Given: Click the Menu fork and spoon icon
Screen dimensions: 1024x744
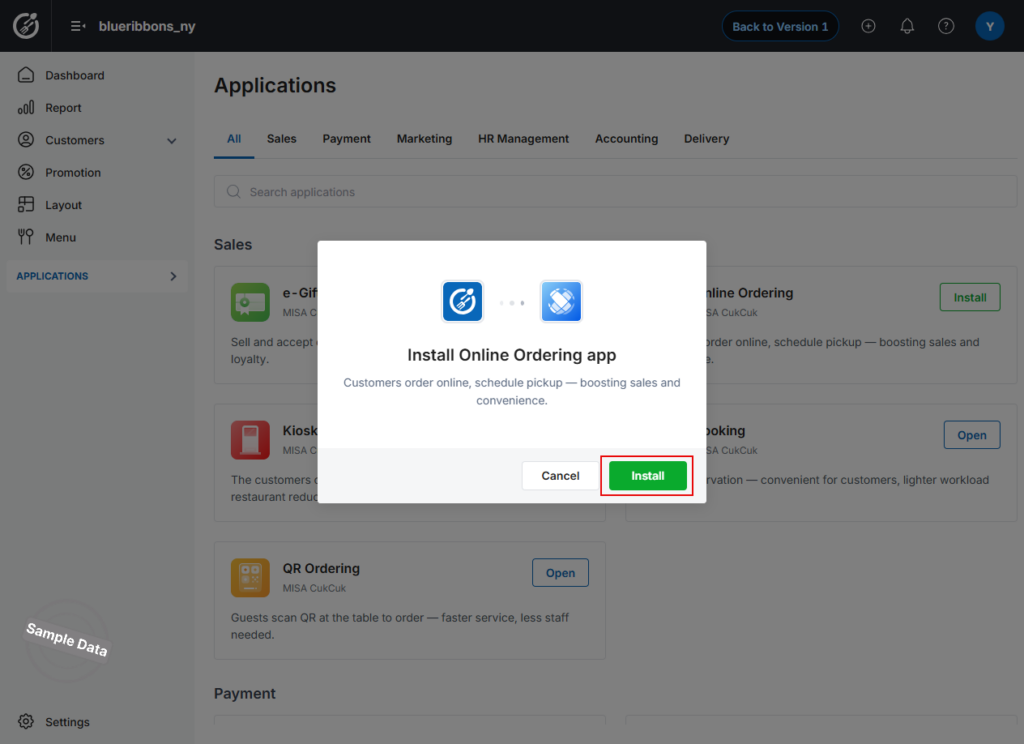Looking at the screenshot, I should pos(25,237).
